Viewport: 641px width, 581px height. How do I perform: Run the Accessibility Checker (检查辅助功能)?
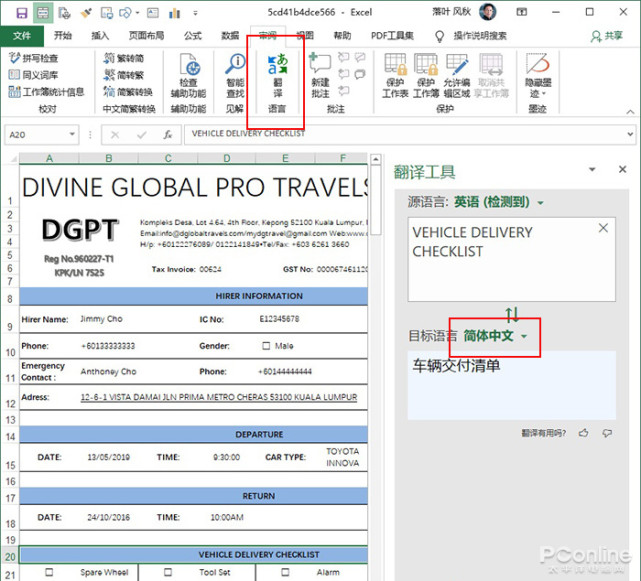[188, 76]
